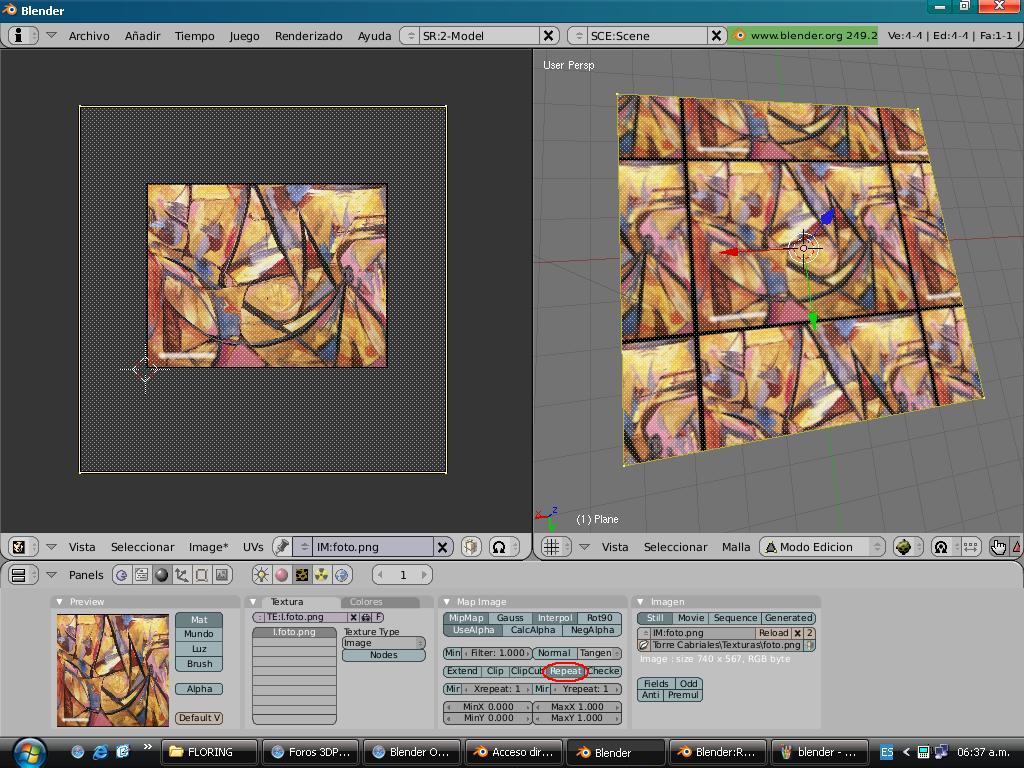
Task: Open the Lamp buttons sun icon
Action: 261,575
